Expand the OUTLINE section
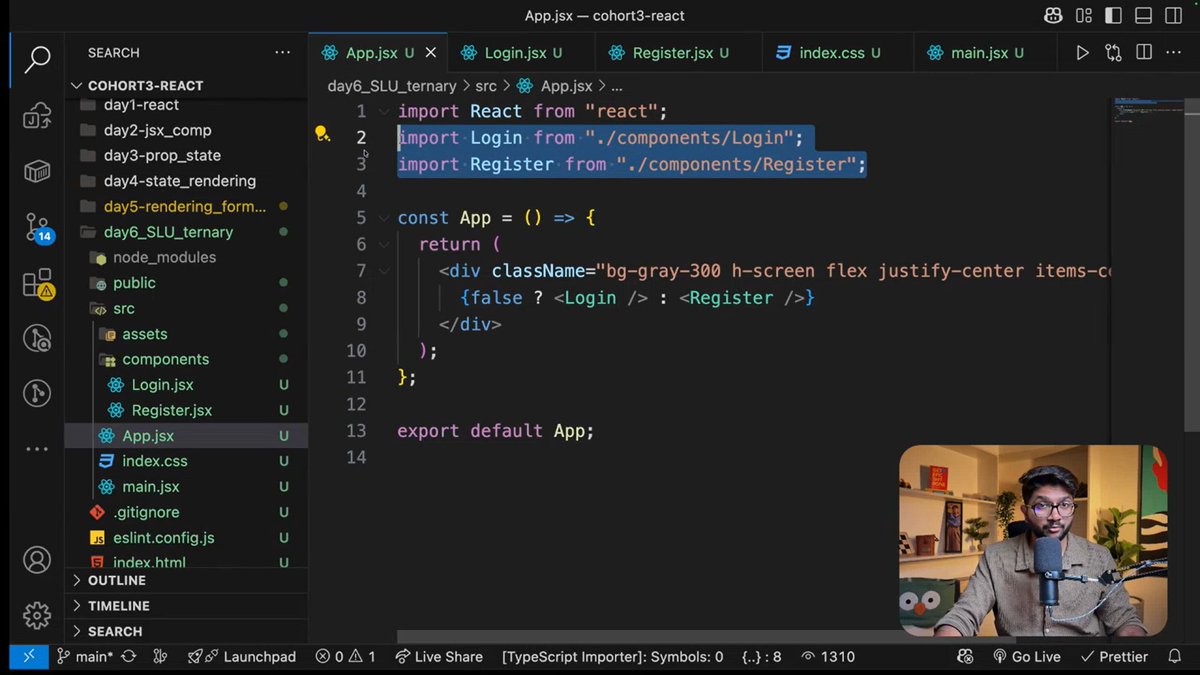Image resolution: width=1200 pixels, height=675 pixels. pyautogui.click(x=186, y=581)
